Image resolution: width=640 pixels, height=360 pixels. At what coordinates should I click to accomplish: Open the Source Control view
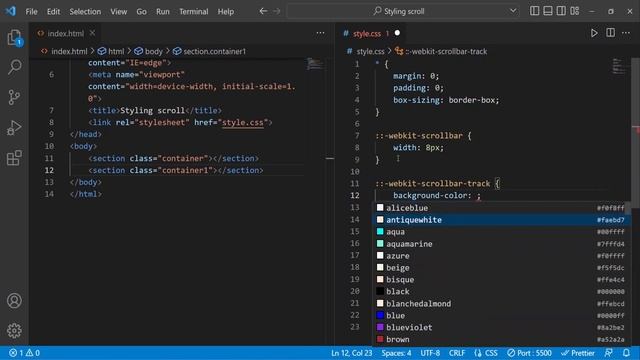click(x=14, y=97)
